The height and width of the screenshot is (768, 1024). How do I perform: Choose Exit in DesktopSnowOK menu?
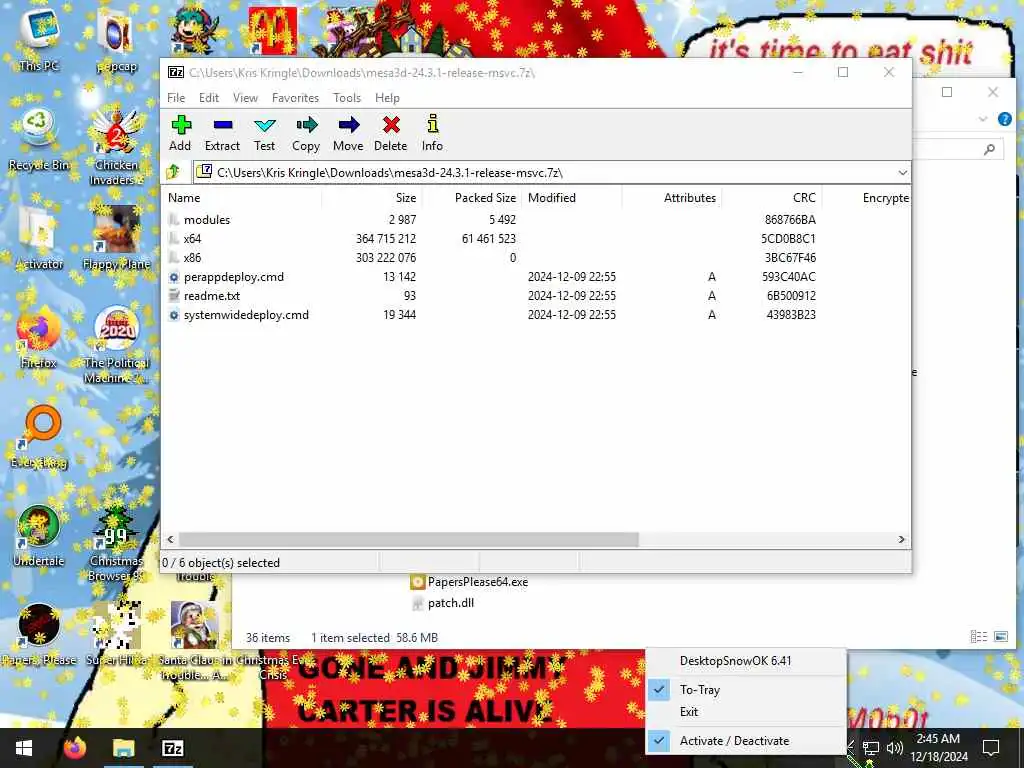745,712
